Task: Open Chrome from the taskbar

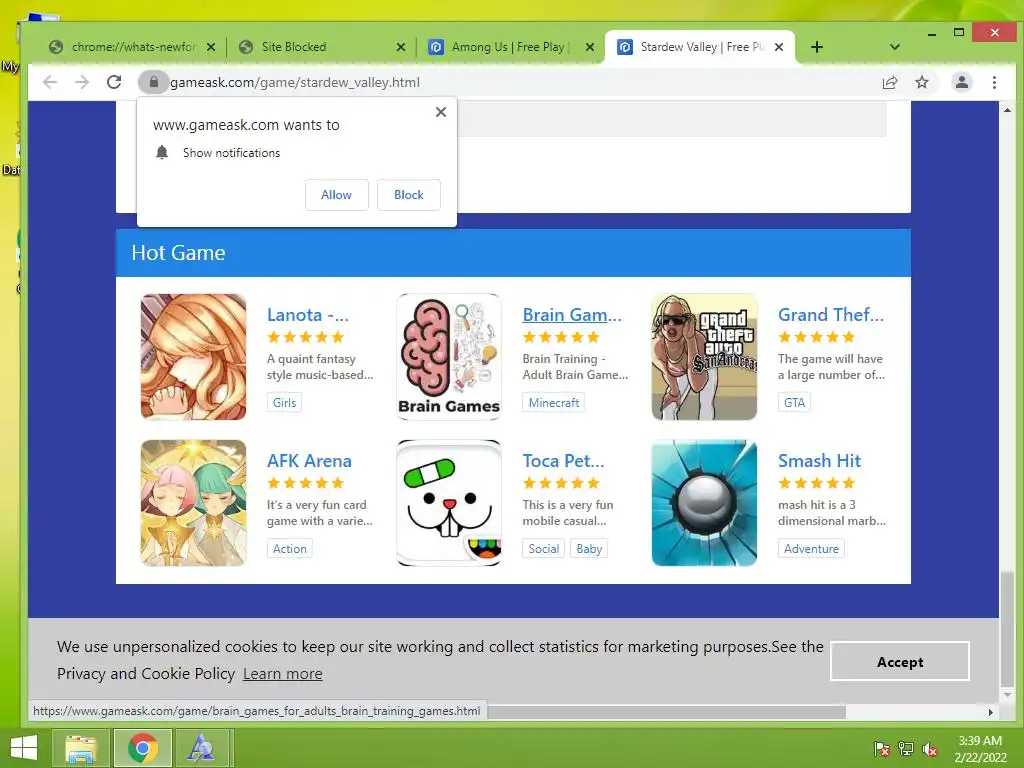Action: (142, 748)
